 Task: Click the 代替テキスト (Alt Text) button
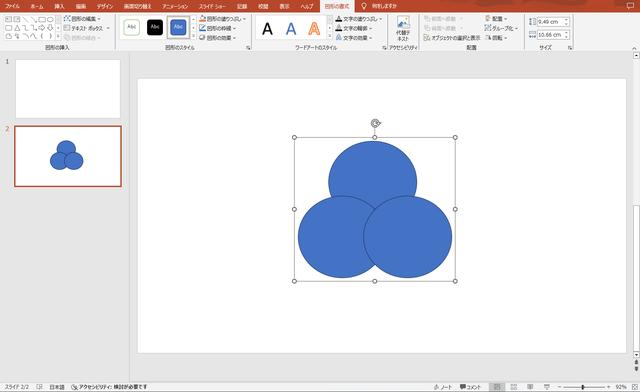coord(403,28)
